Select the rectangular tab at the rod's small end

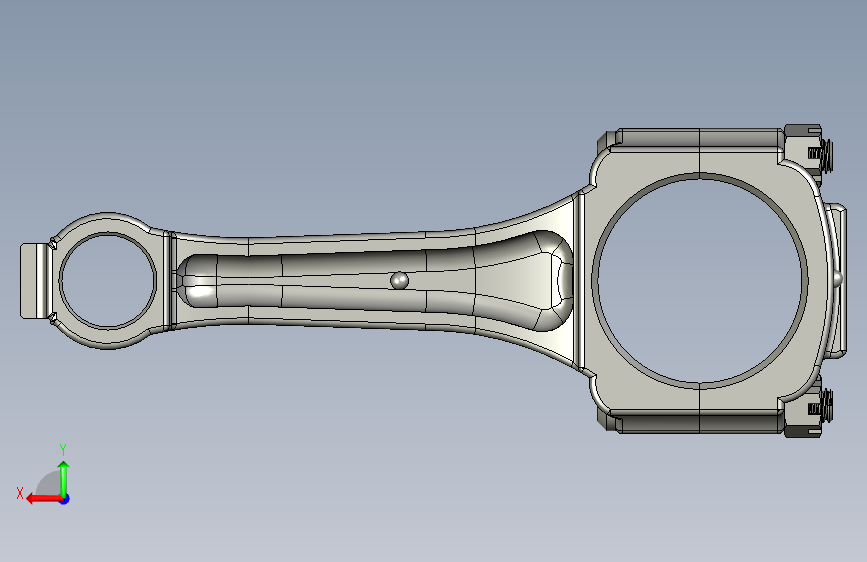pyautogui.click(x=35, y=281)
